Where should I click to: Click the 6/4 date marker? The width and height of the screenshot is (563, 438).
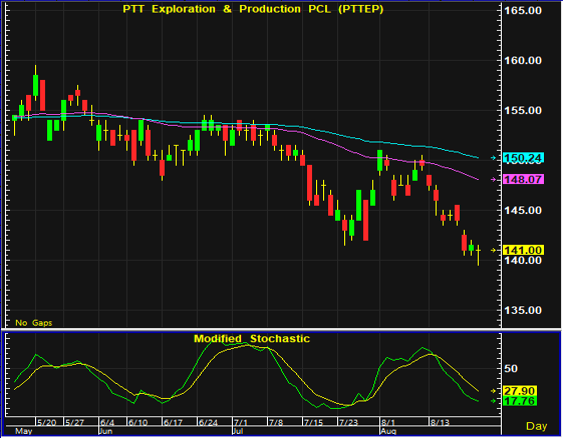click(x=107, y=422)
